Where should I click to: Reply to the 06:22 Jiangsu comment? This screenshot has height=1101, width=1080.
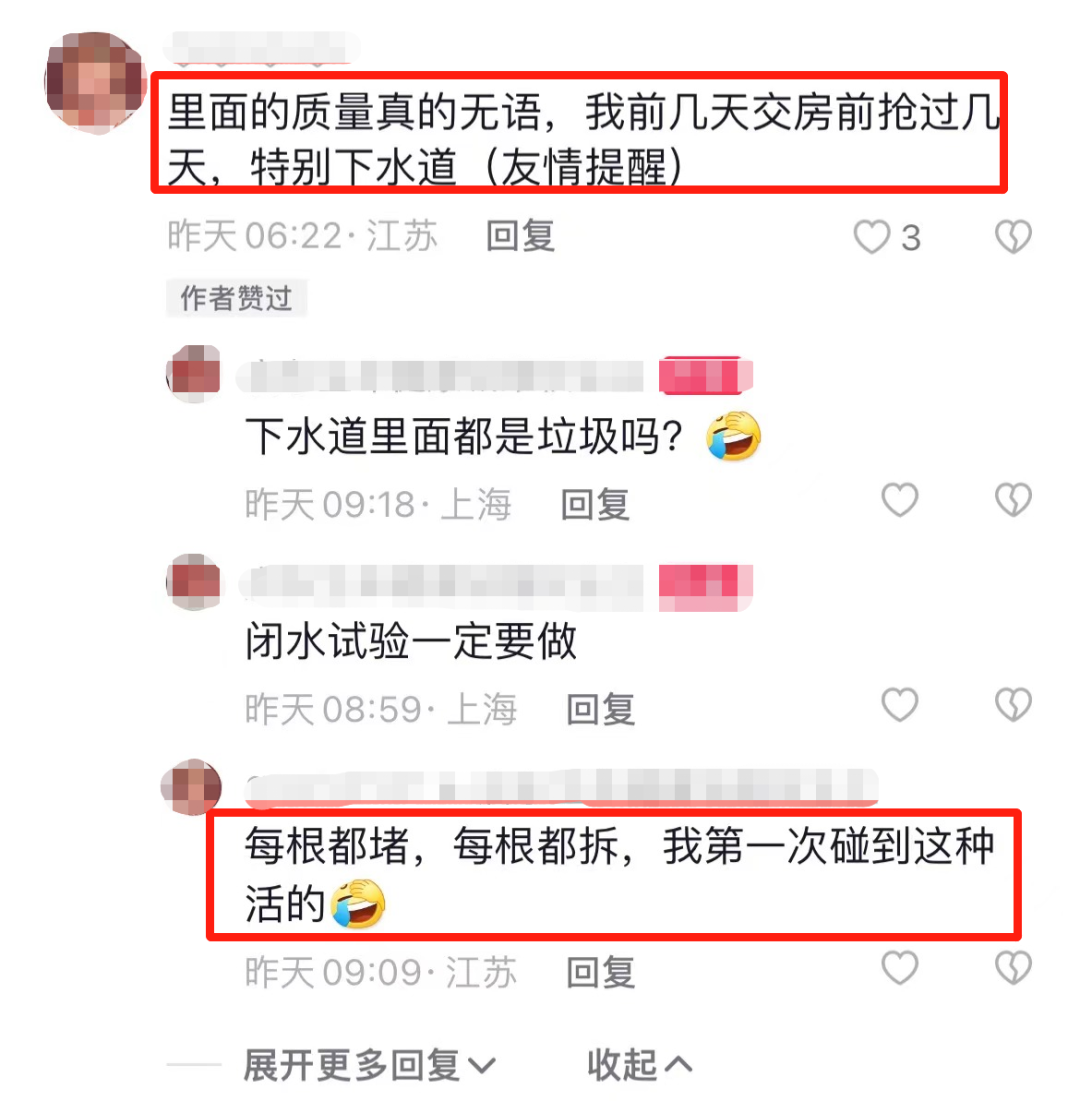point(520,236)
